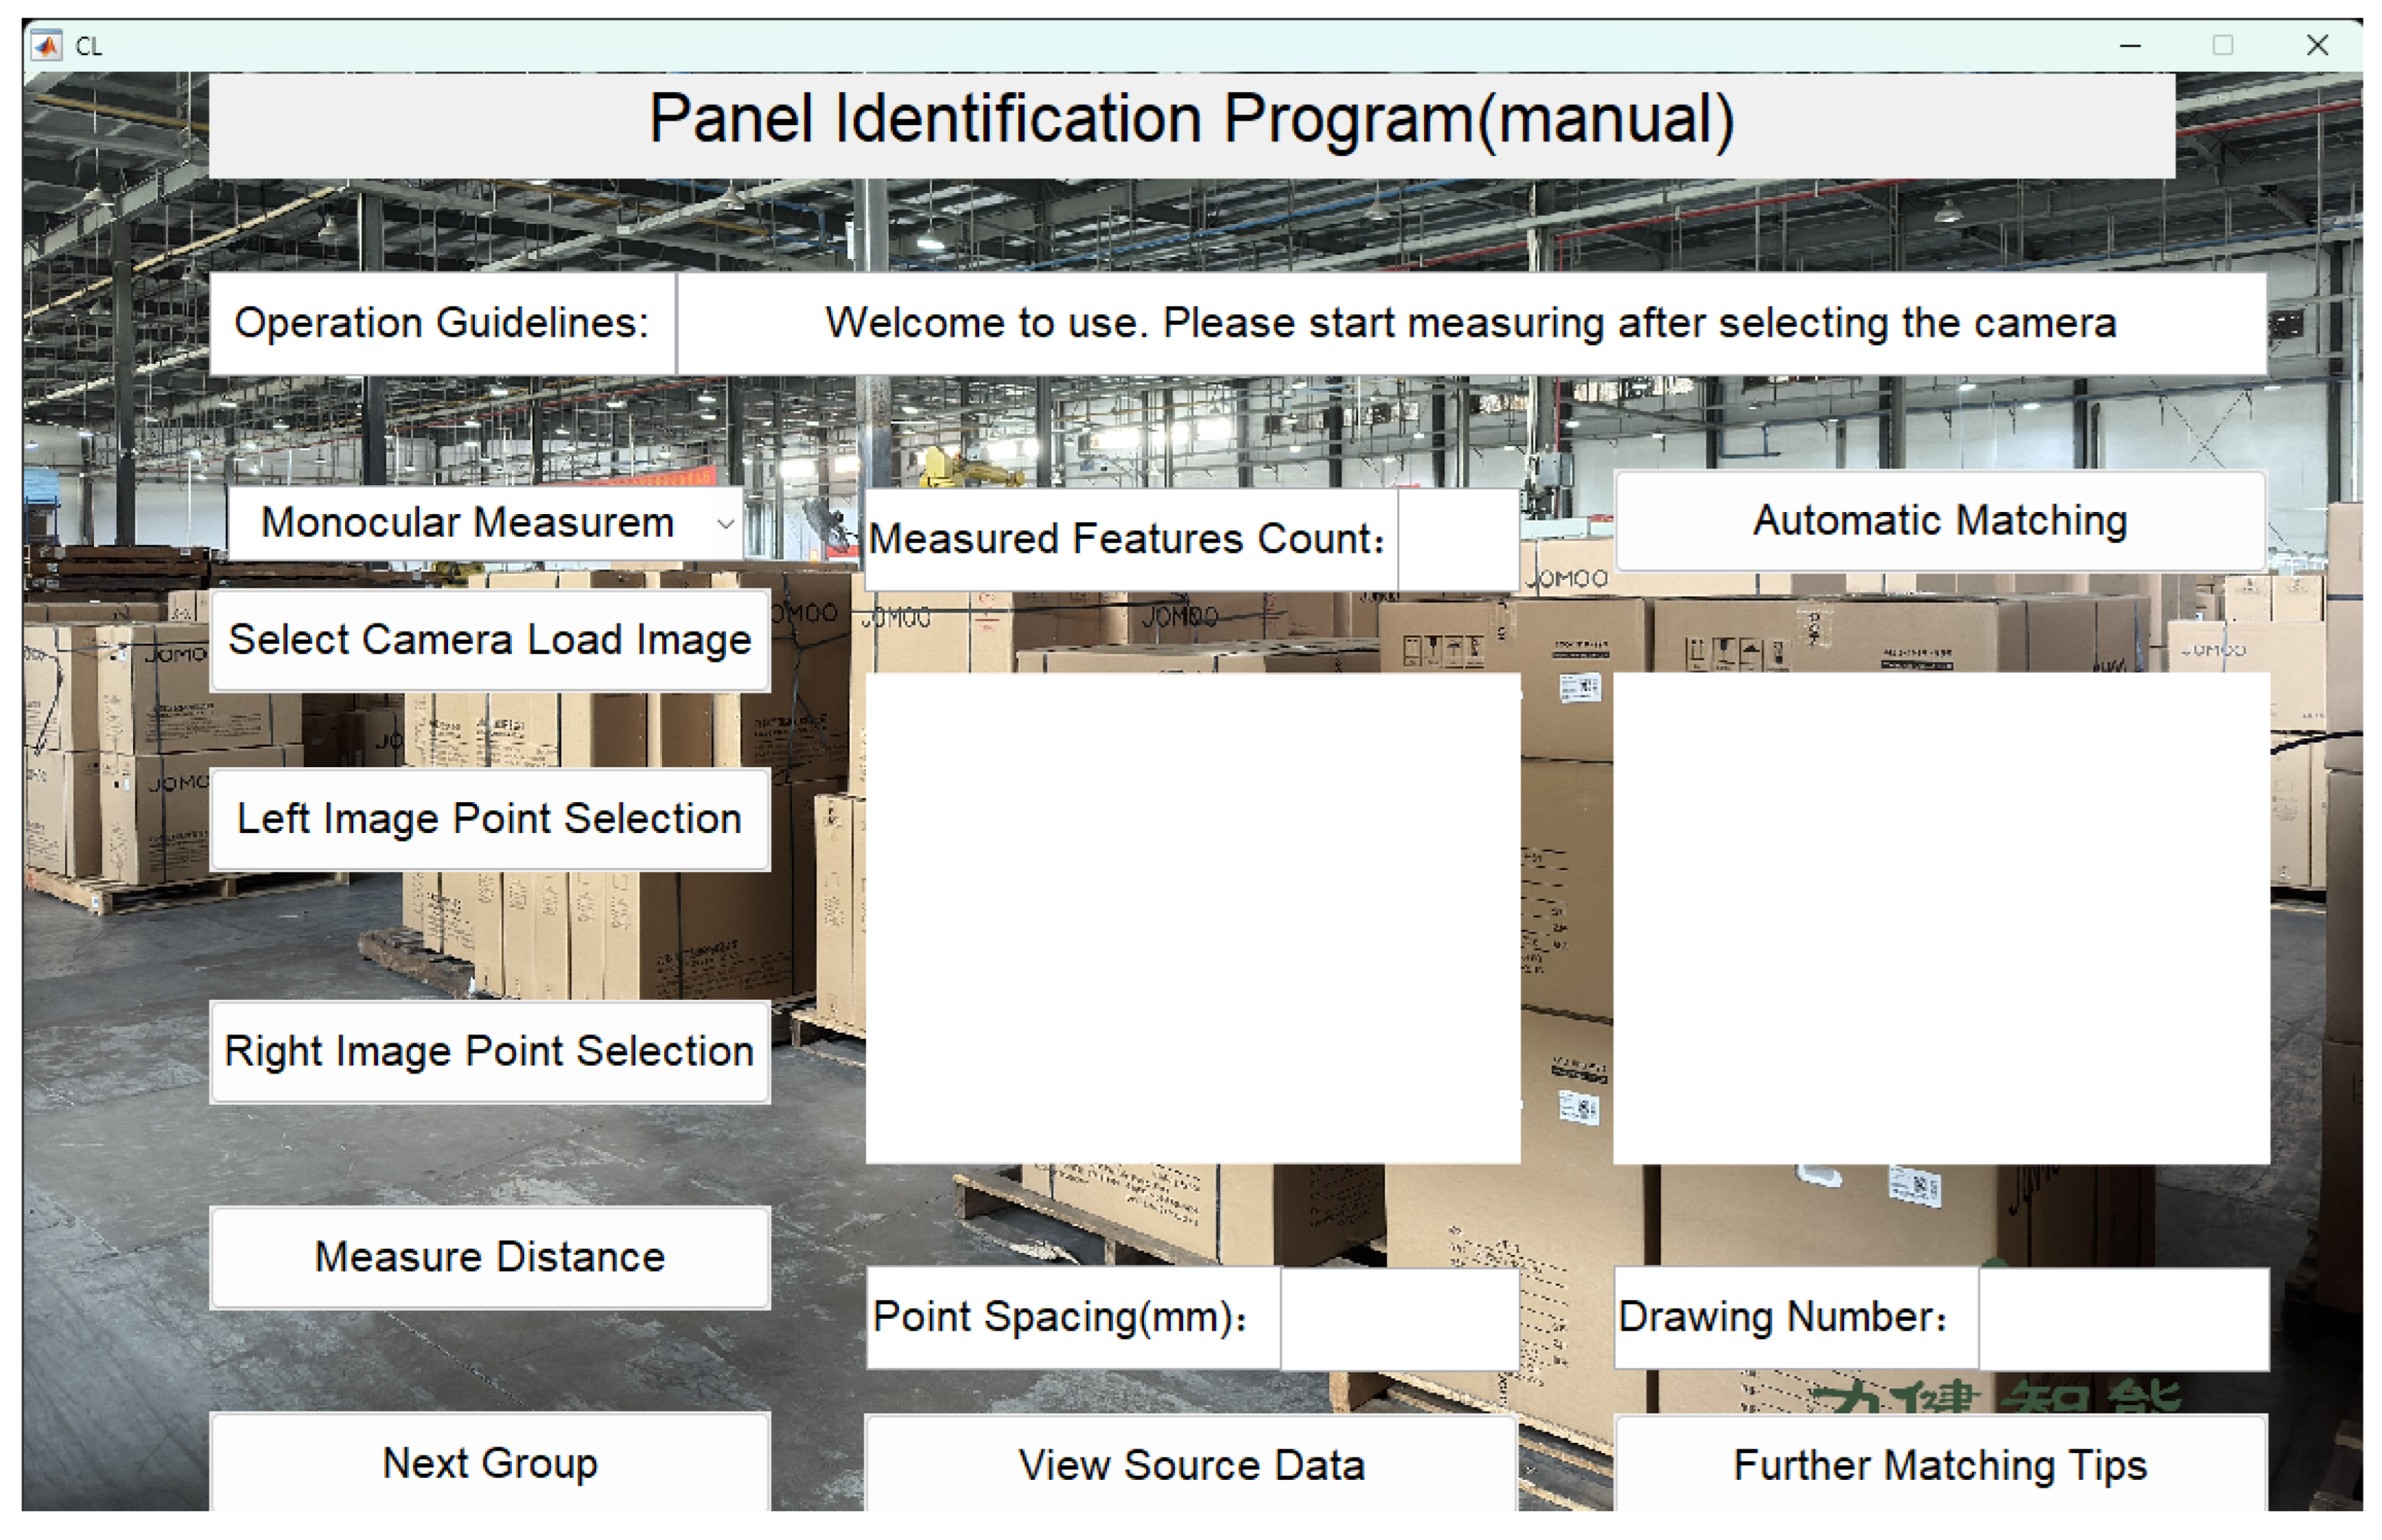Open View Source Data
Image resolution: width=2382 pixels, height=1540 pixels.
1190,1464
